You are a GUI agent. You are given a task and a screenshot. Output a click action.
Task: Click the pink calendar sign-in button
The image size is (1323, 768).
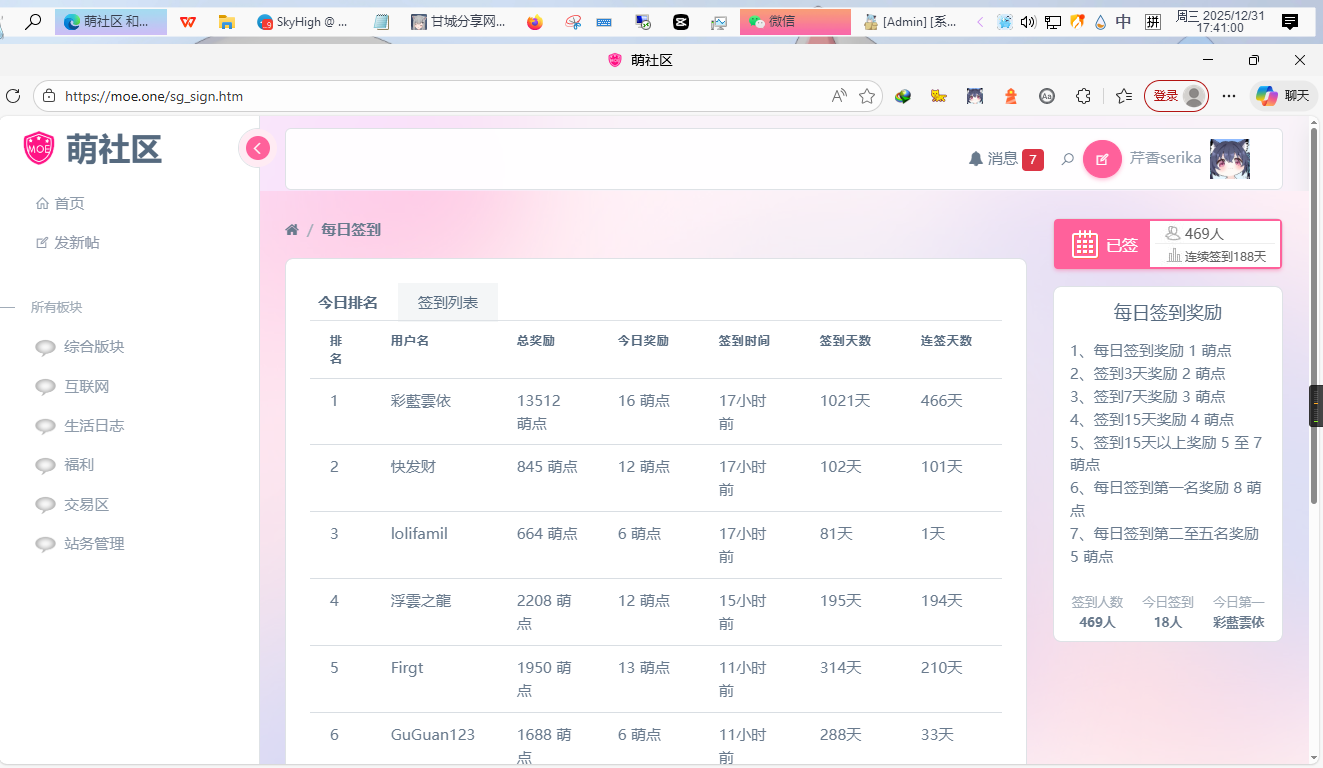click(x=1102, y=245)
